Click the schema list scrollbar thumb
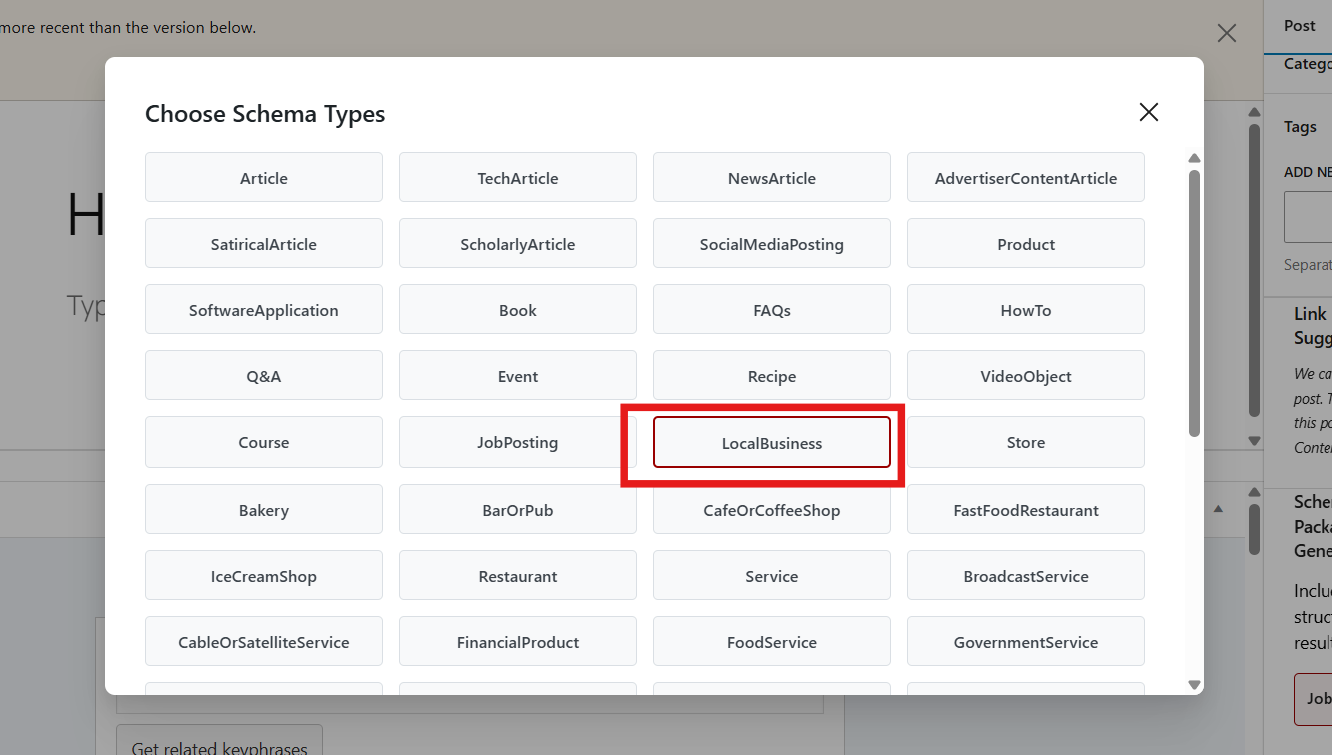 click(x=1194, y=303)
